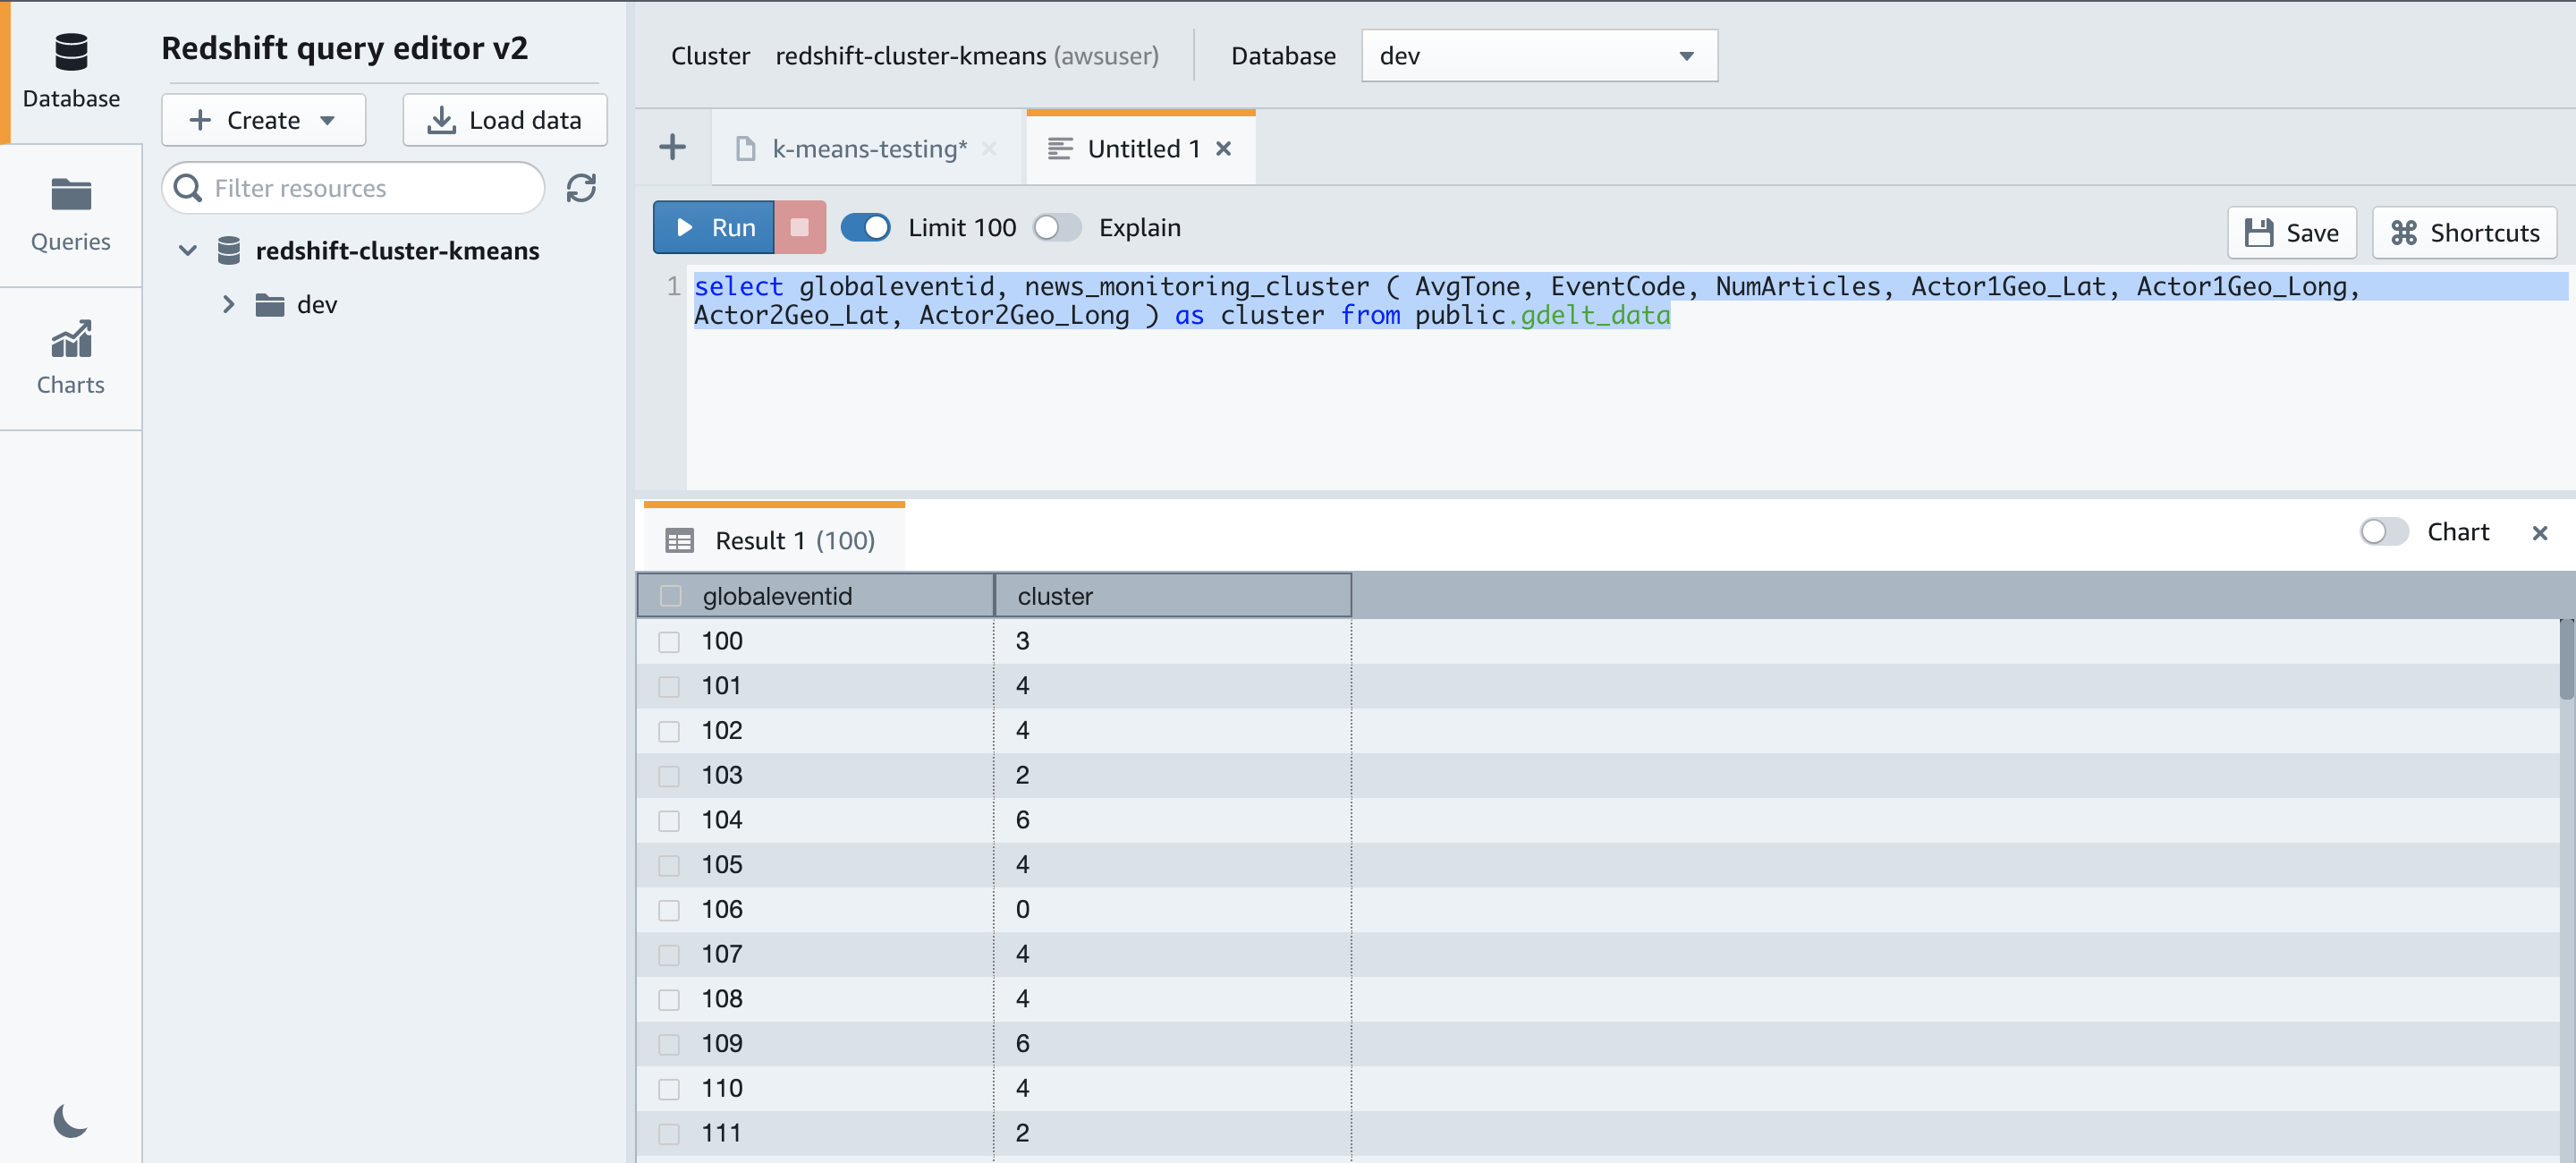Collapse redshift-cluster-kmeans tree node

(187, 250)
